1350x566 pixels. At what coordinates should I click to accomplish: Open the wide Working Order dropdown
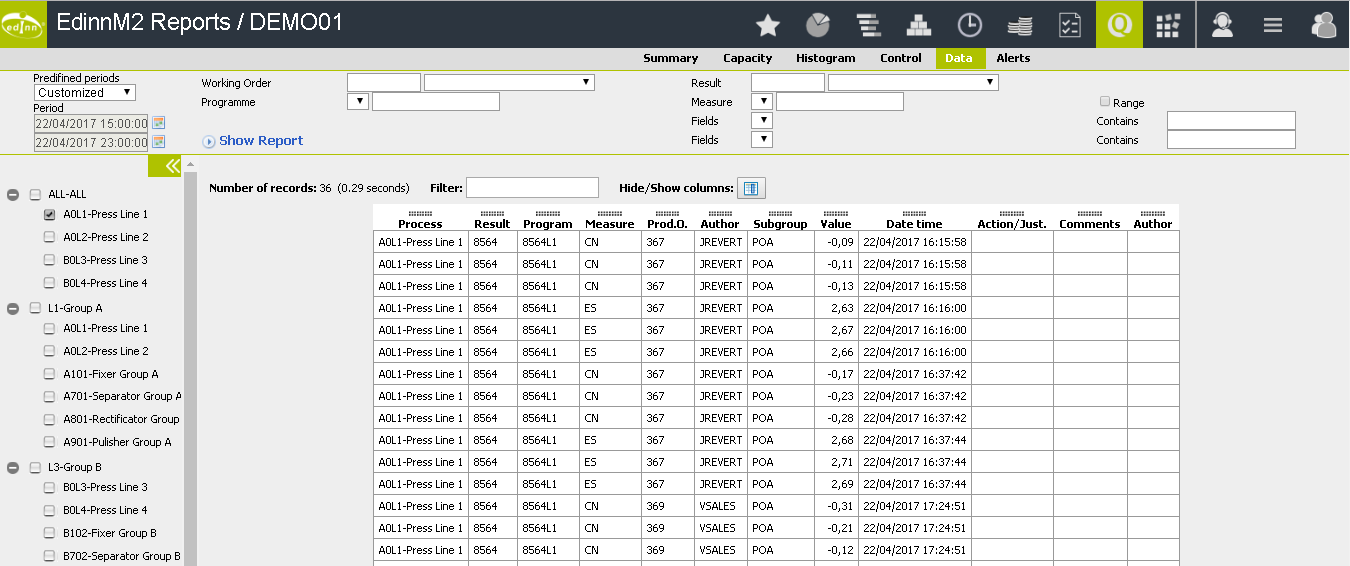[510, 83]
